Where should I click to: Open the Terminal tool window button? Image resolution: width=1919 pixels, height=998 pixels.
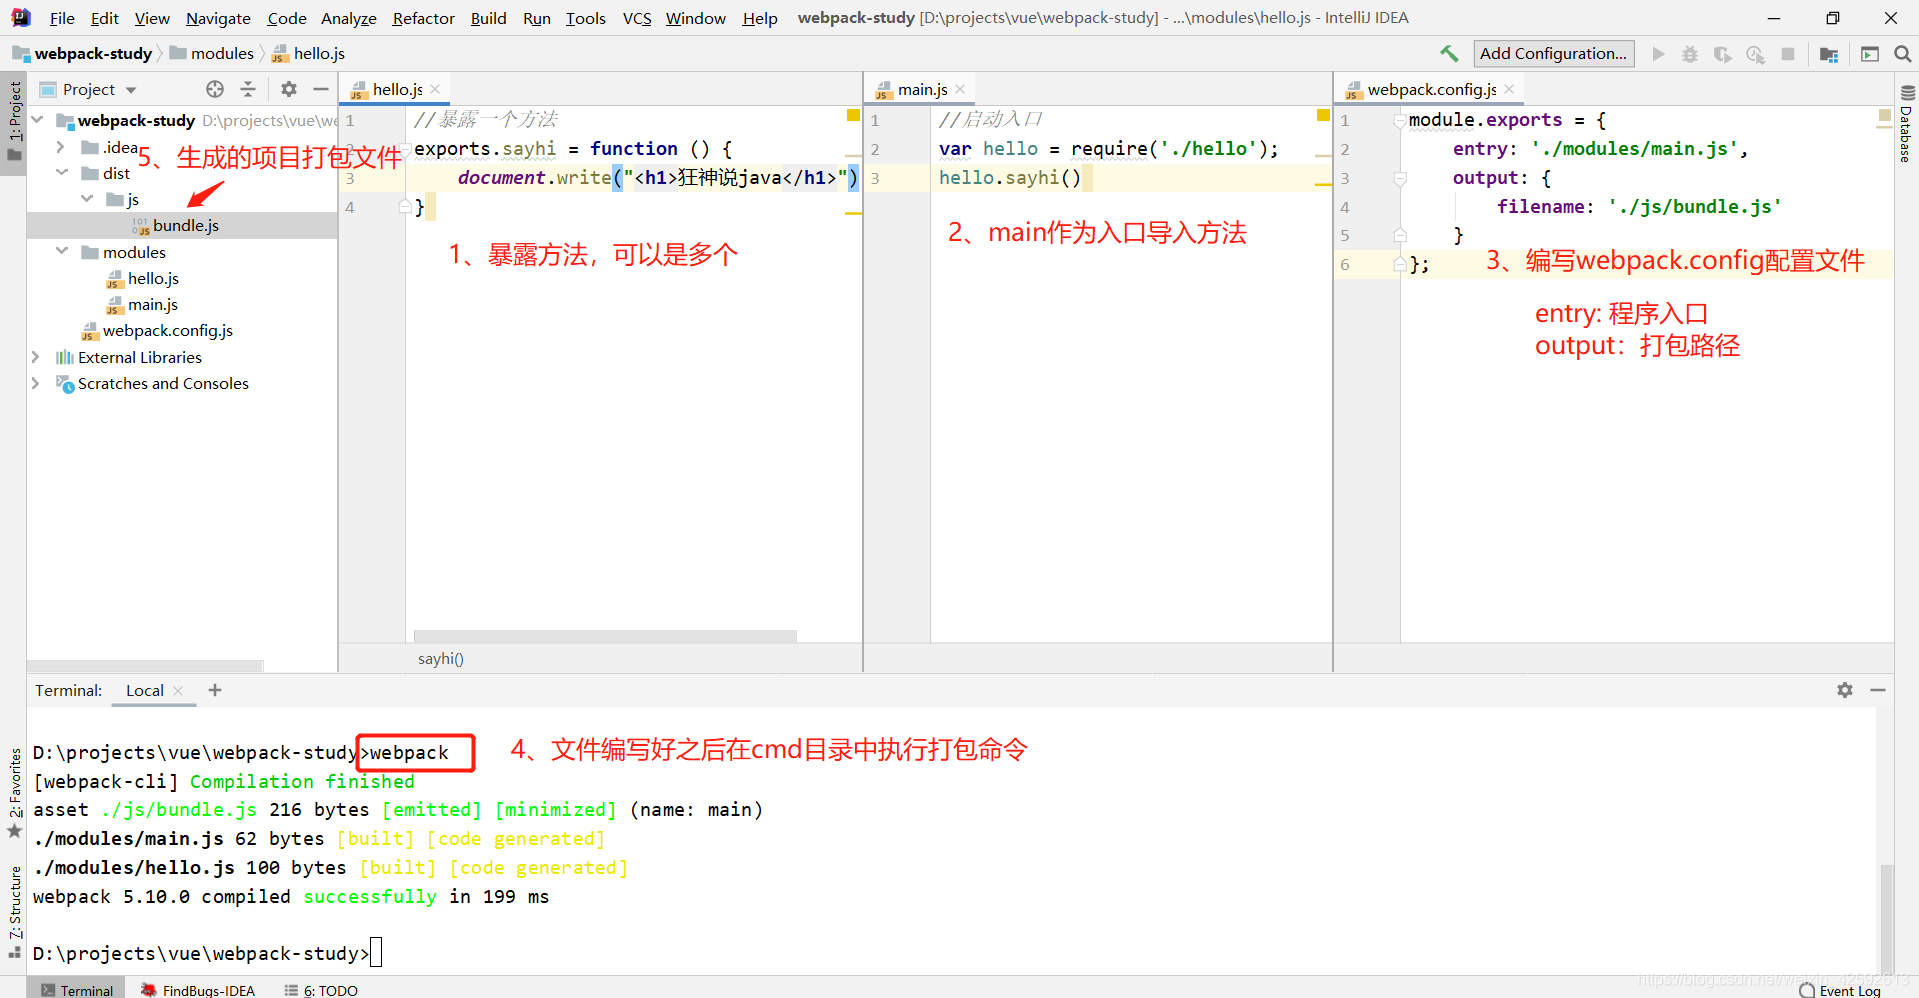coord(78,990)
